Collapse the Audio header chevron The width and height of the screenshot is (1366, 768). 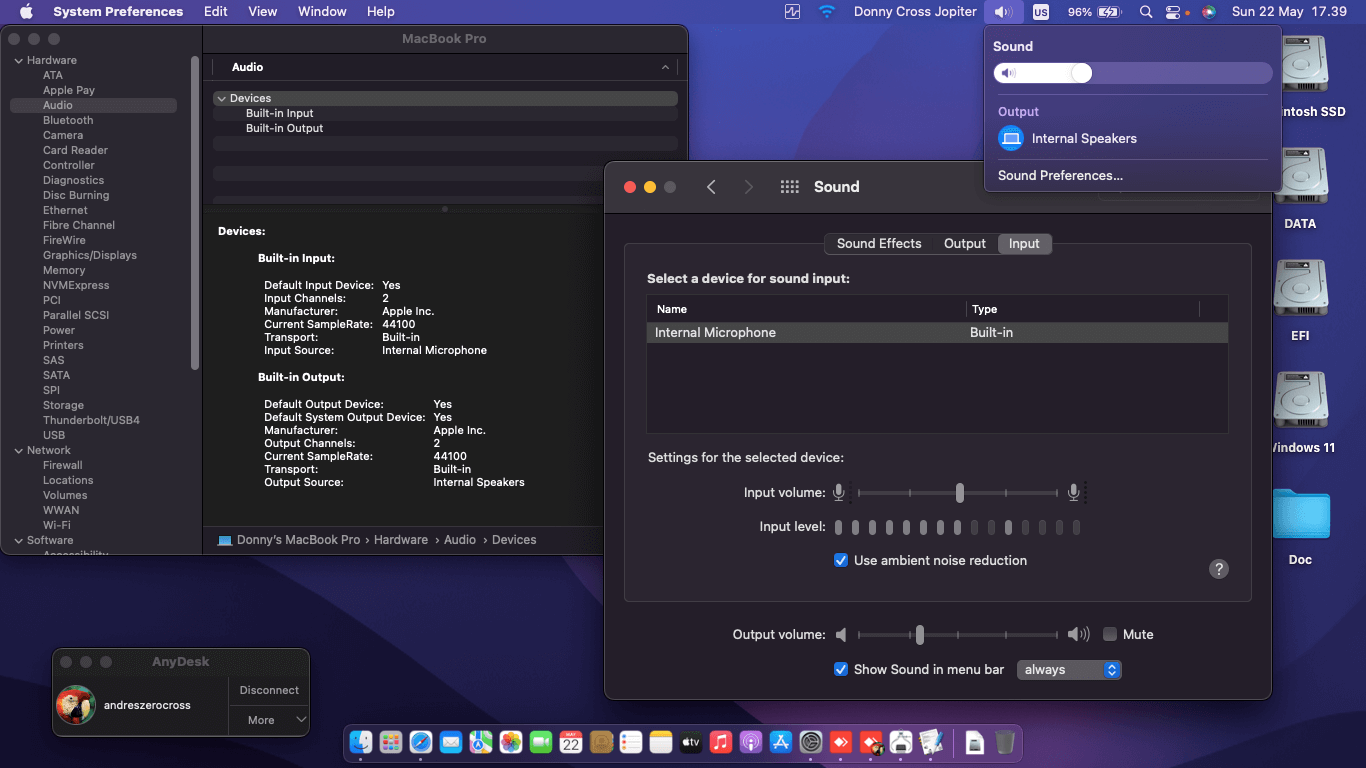(x=665, y=67)
